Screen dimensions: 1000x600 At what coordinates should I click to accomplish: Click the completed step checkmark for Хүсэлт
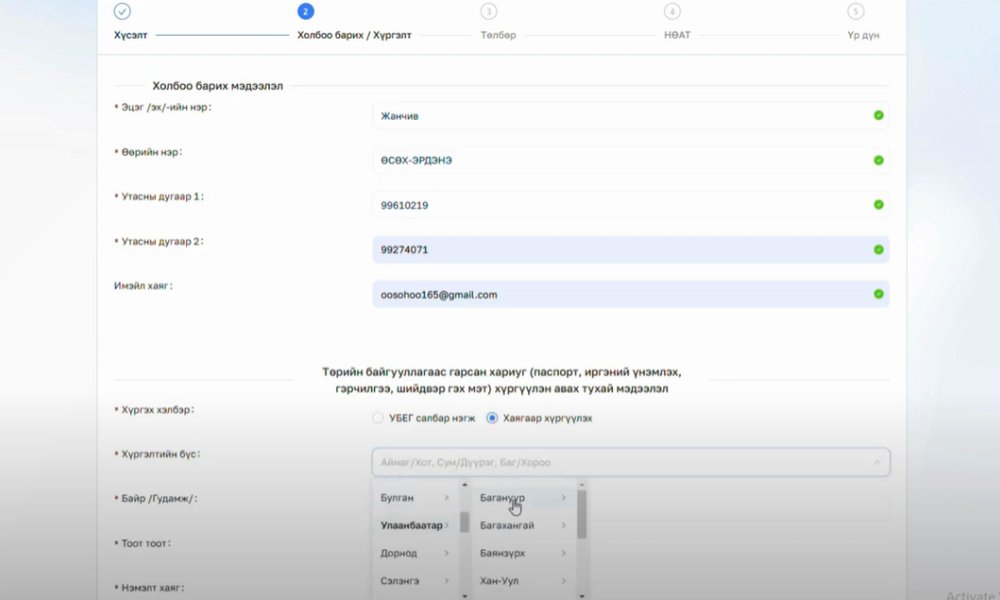click(x=122, y=11)
